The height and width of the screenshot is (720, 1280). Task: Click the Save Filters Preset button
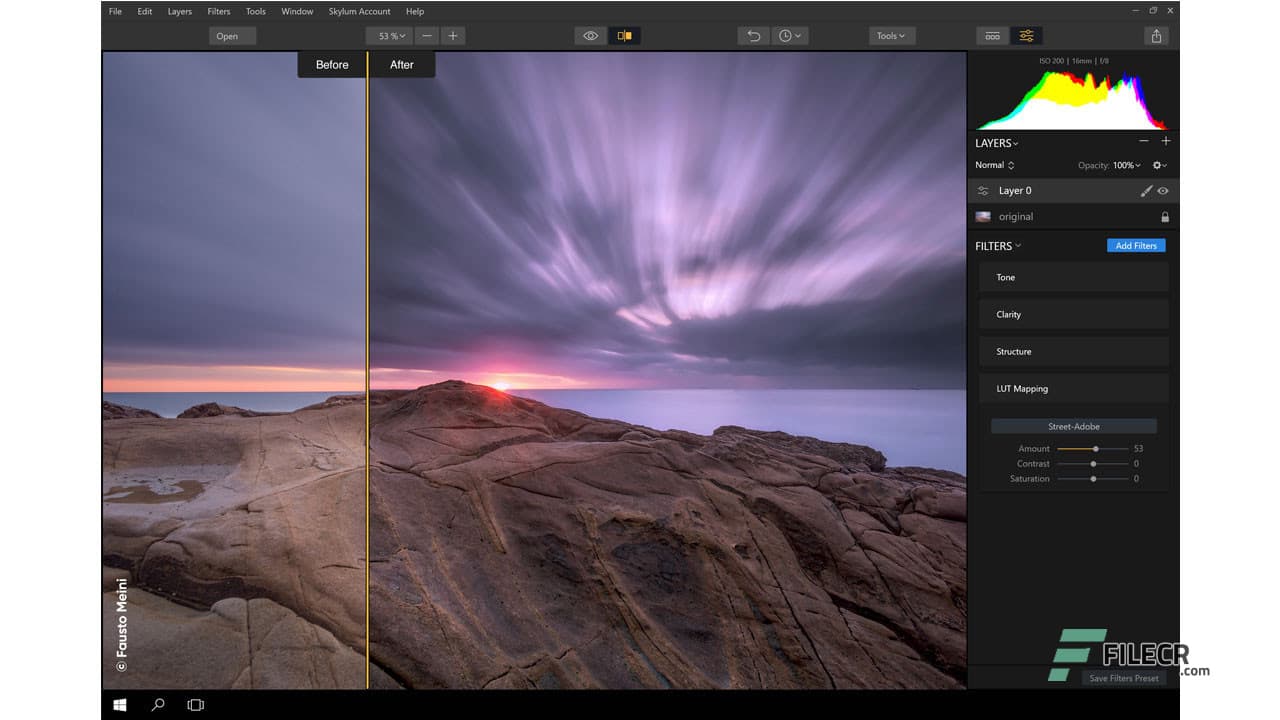tap(1123, 677)
